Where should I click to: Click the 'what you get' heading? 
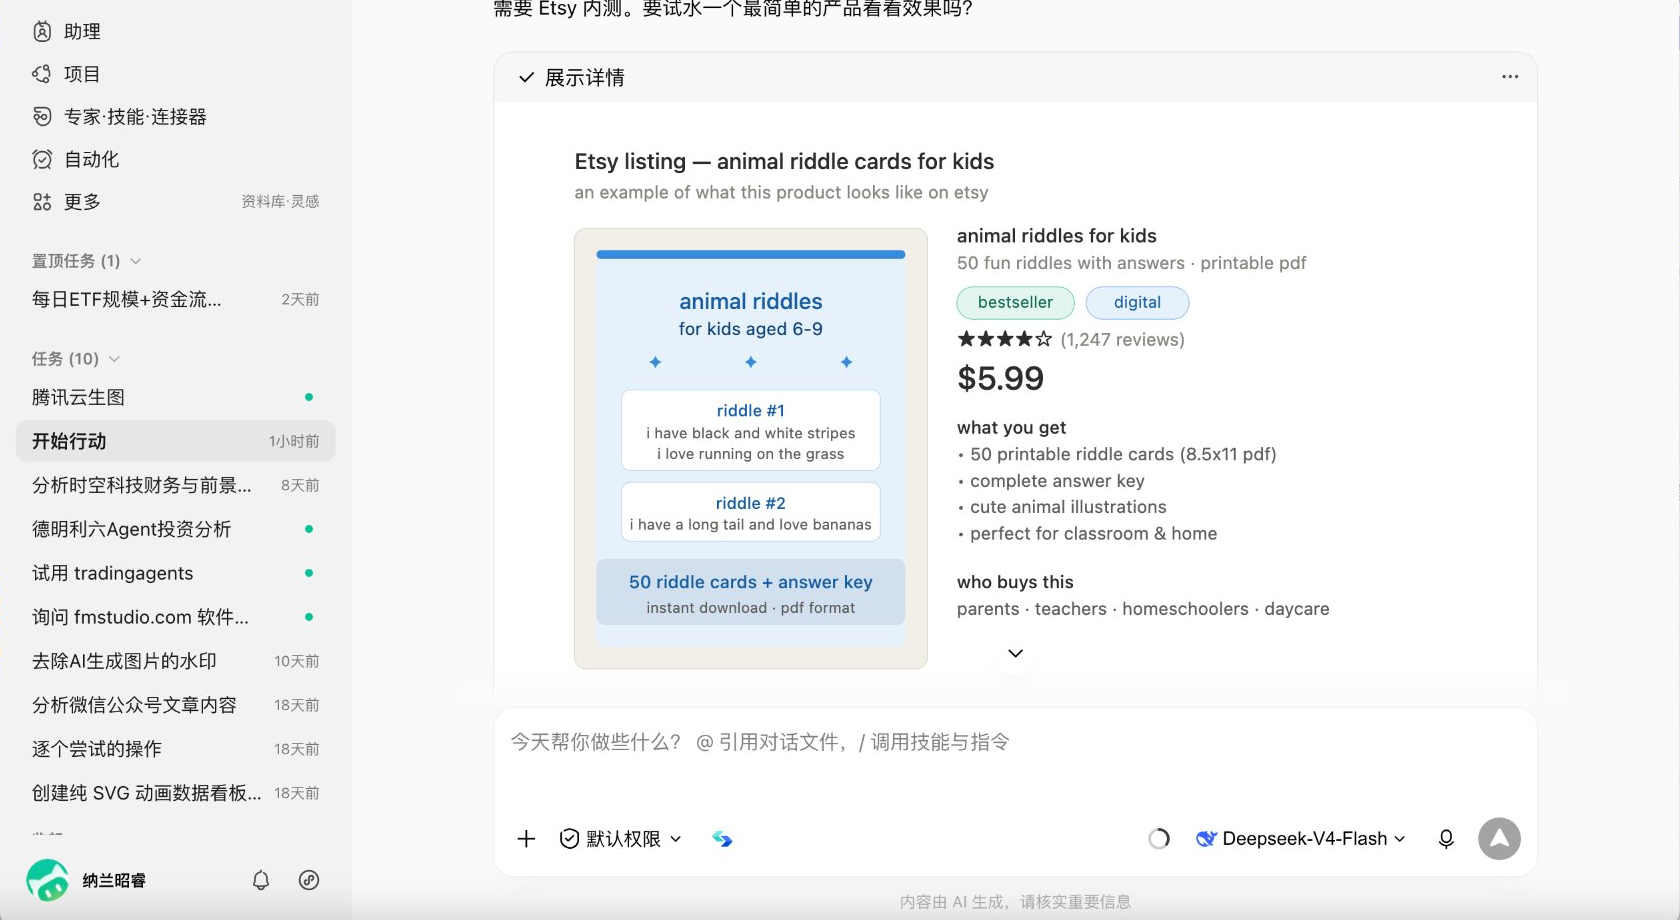(x=1012, y=428)
